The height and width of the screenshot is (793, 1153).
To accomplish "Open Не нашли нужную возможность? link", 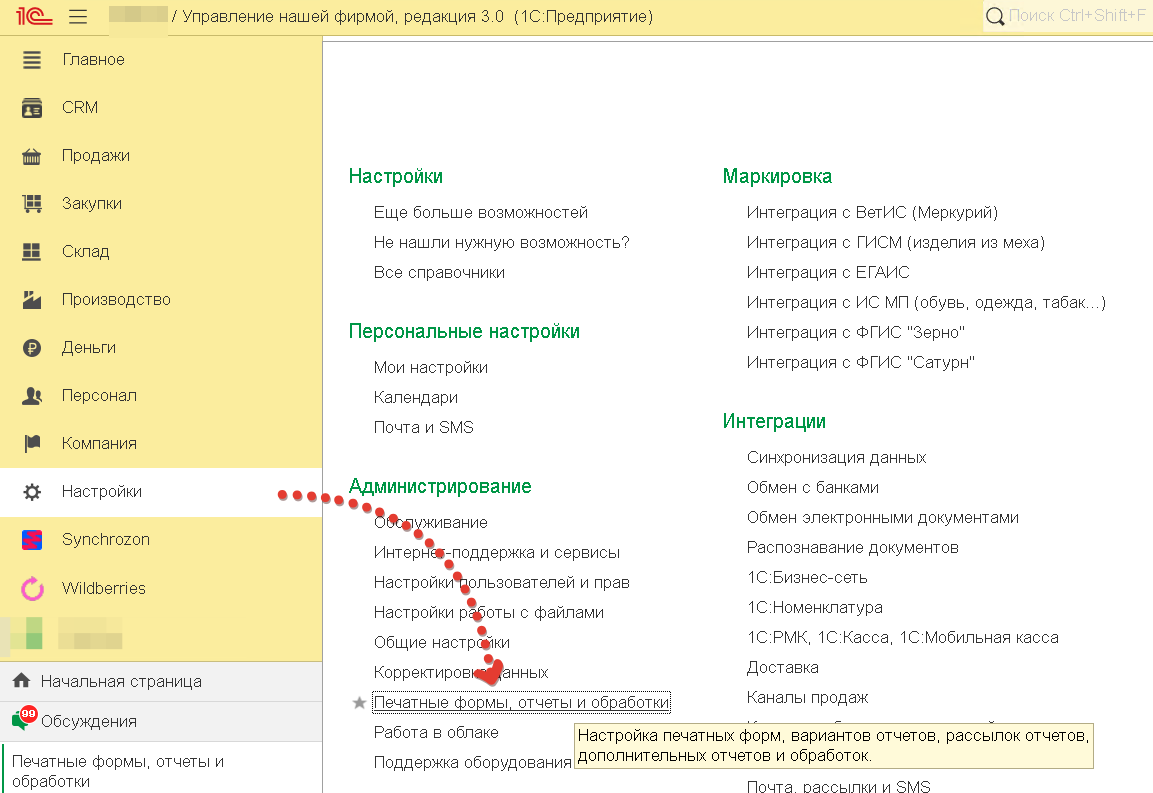I will pos(501,243).
